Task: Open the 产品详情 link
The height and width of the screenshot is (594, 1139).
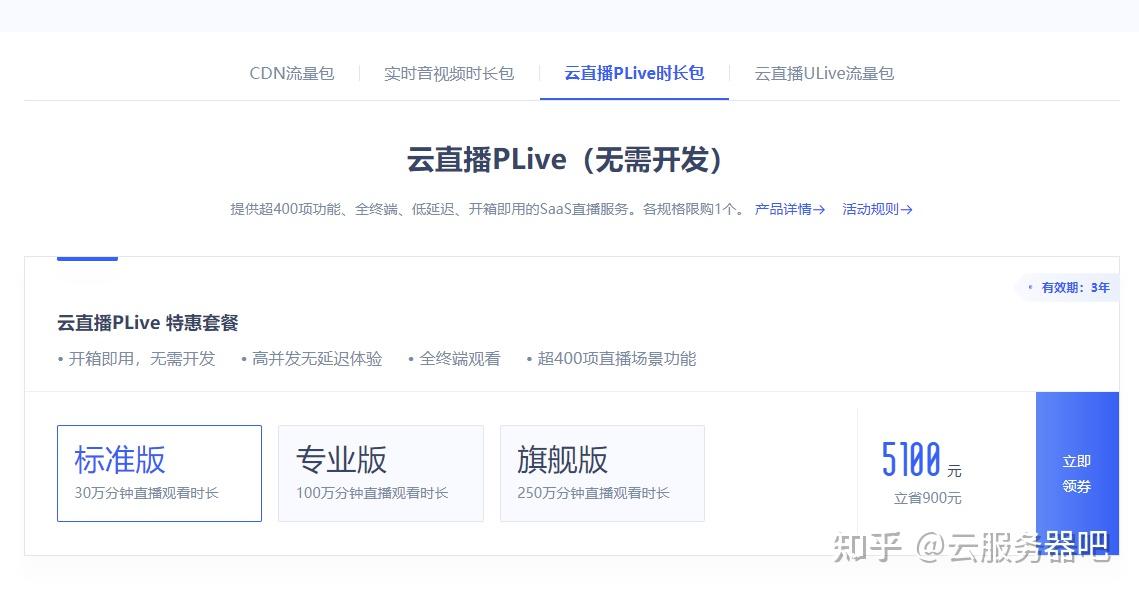Action: (790, 209)
